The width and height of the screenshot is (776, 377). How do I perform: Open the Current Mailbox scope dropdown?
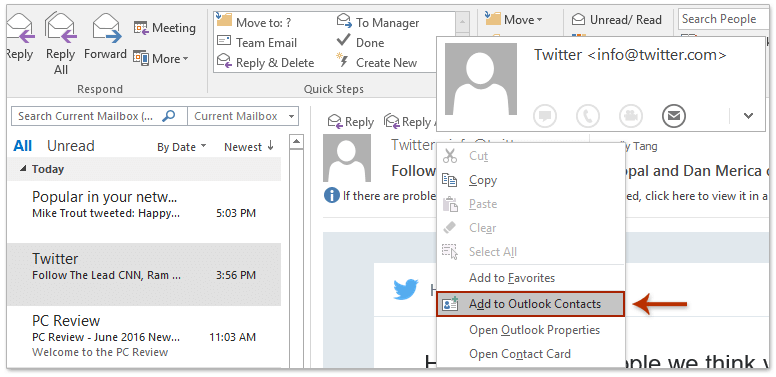[243, 116]
